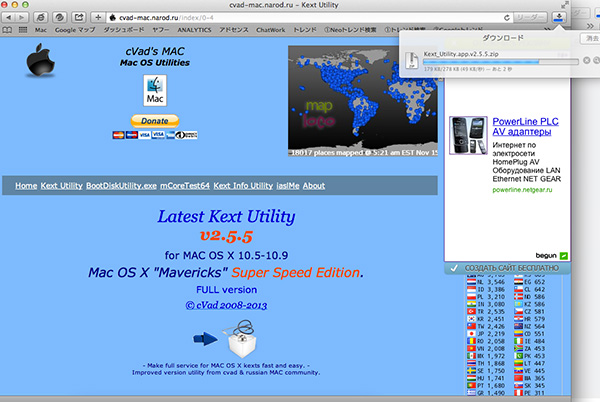Click the yellow Donate button
The width and height of the screenshot is (600, 402).
click(x=155, y=121)
